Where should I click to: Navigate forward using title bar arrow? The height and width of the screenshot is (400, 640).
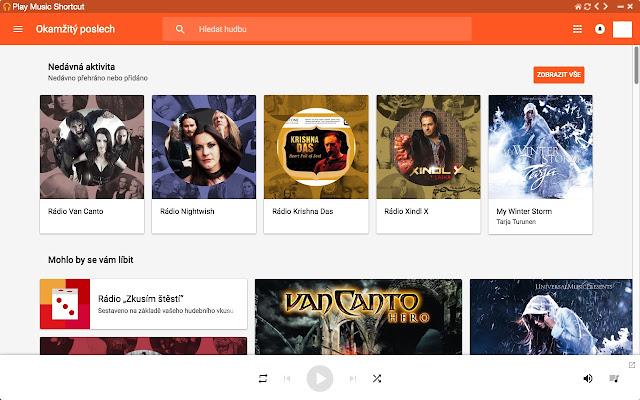pos(605,7)
